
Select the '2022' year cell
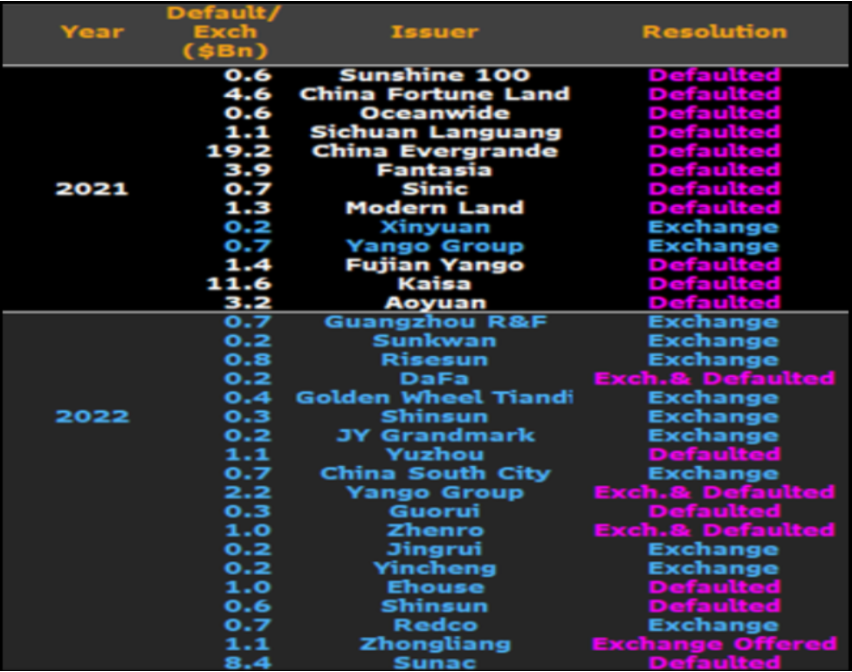[92, 417]
